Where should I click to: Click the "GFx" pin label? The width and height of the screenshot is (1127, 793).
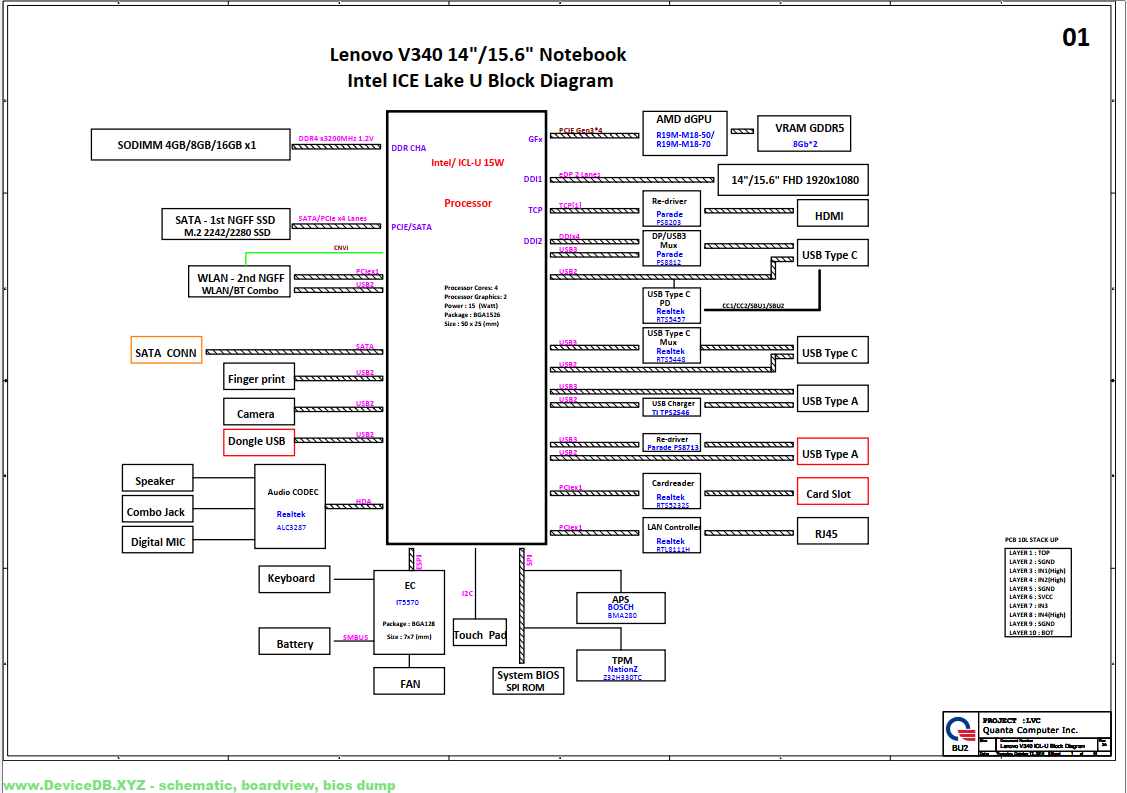point(535,139)
